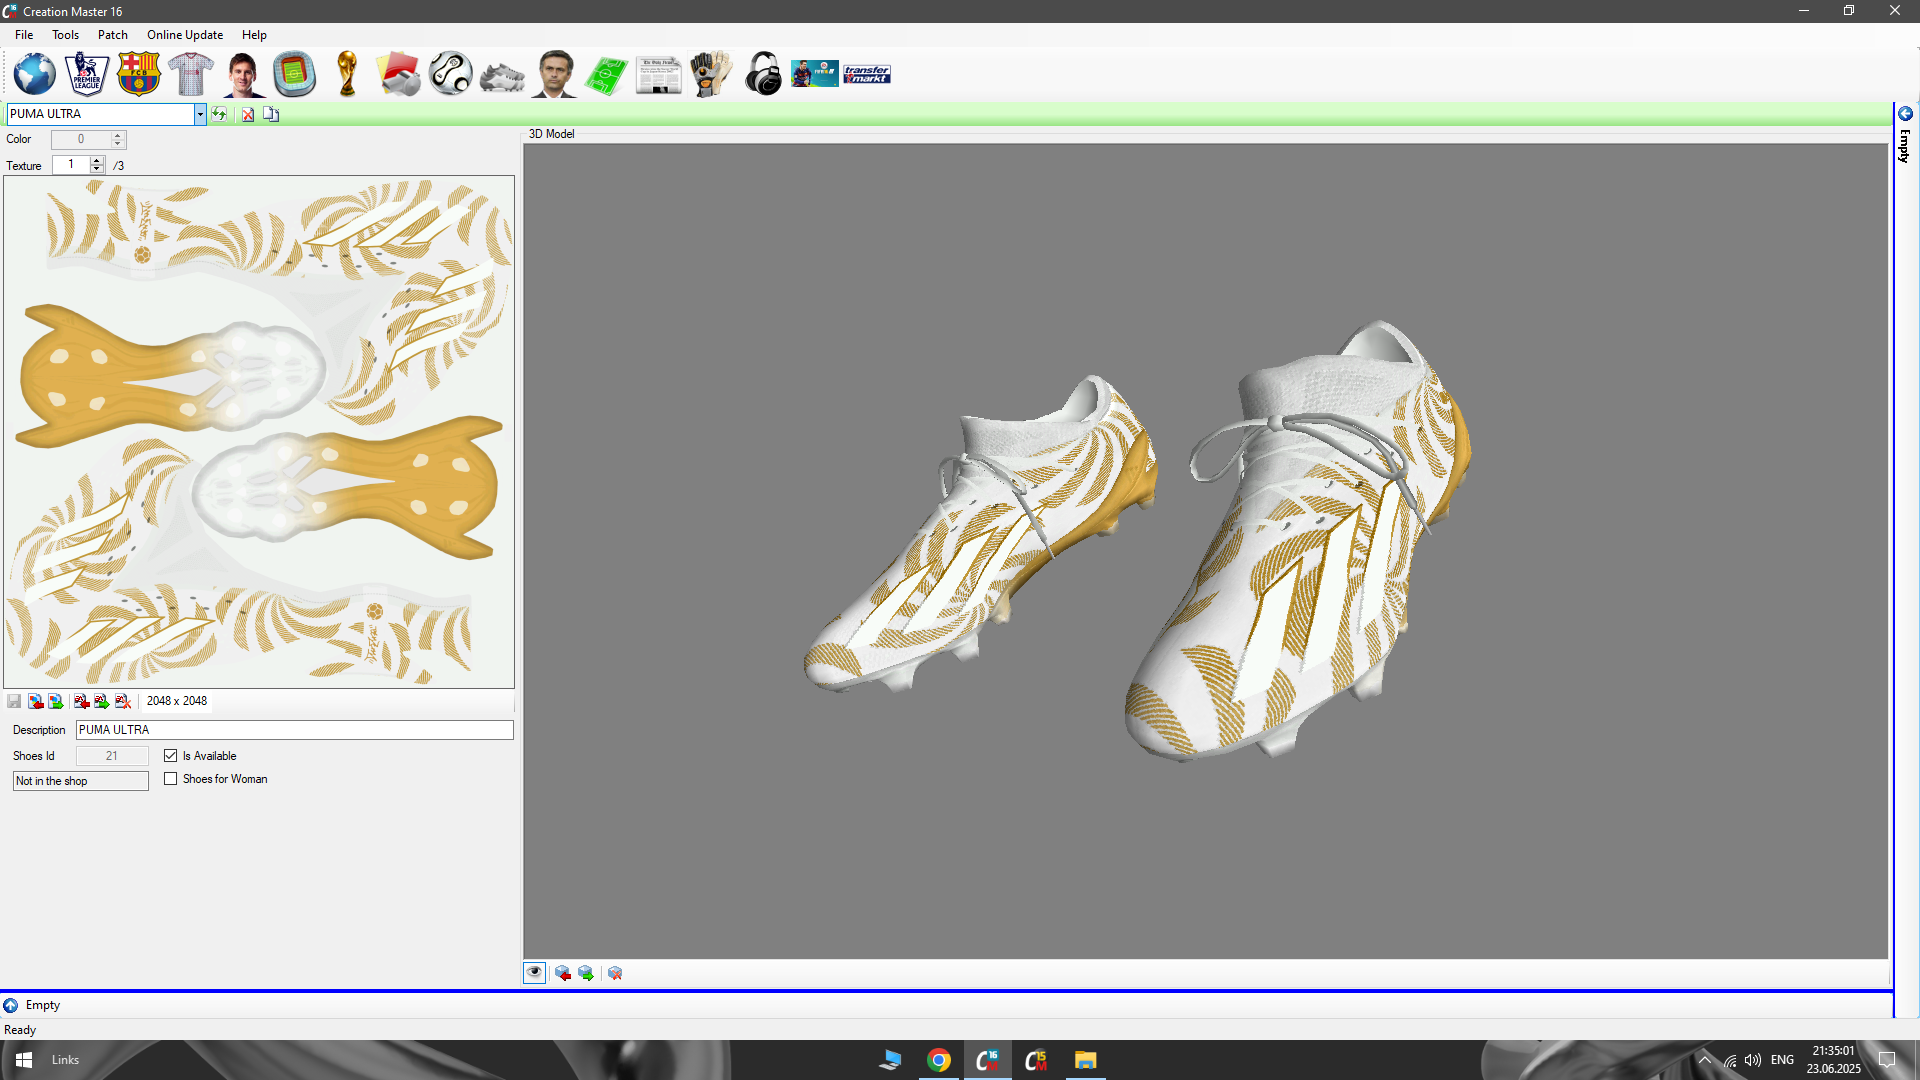Viewport: 1920px width, 1080px height.
Task: Open File Explorer from the taskbar
Action: (1086, 1060)
